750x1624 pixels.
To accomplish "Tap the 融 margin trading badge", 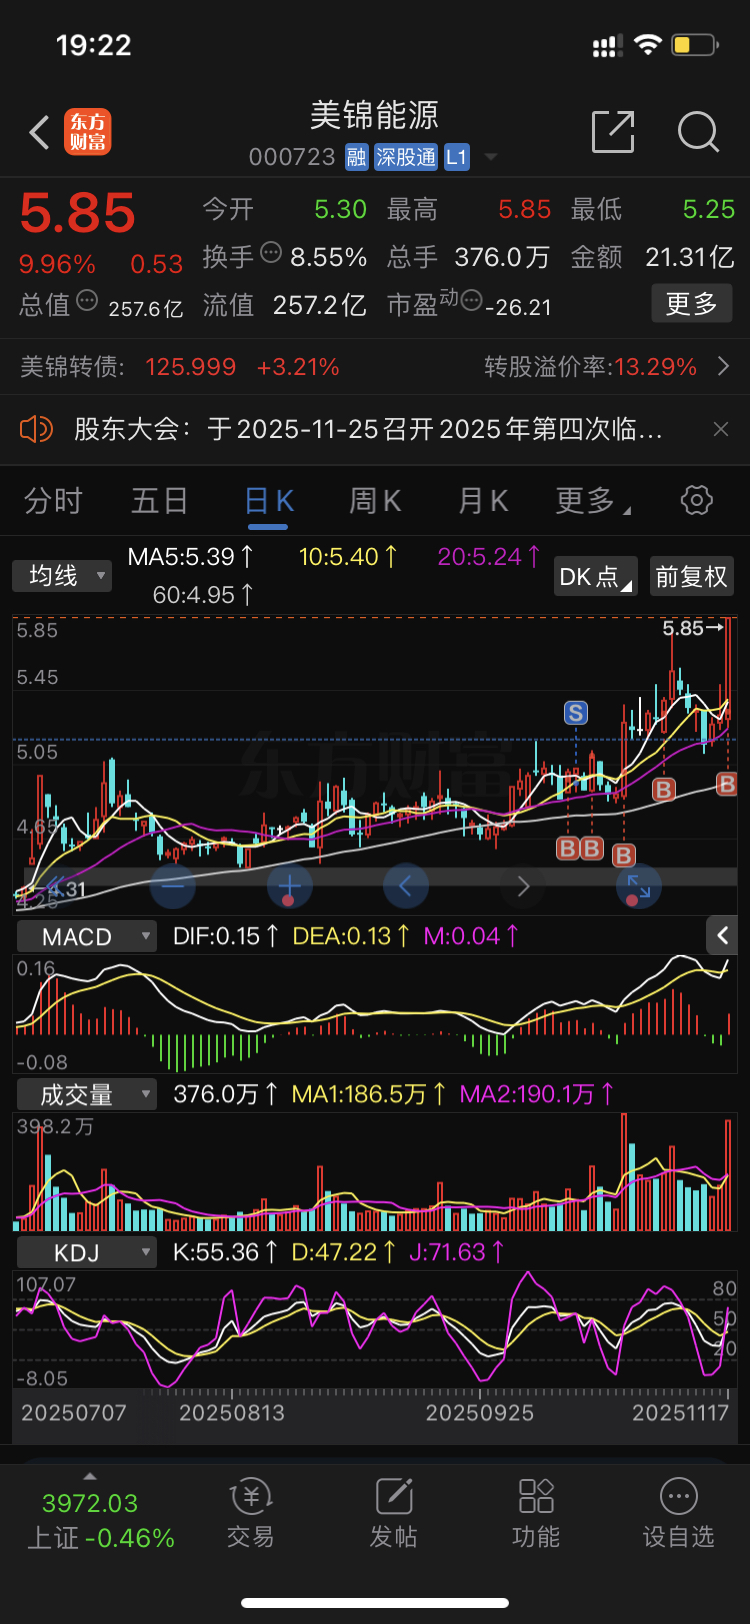I will click(357, 157).
